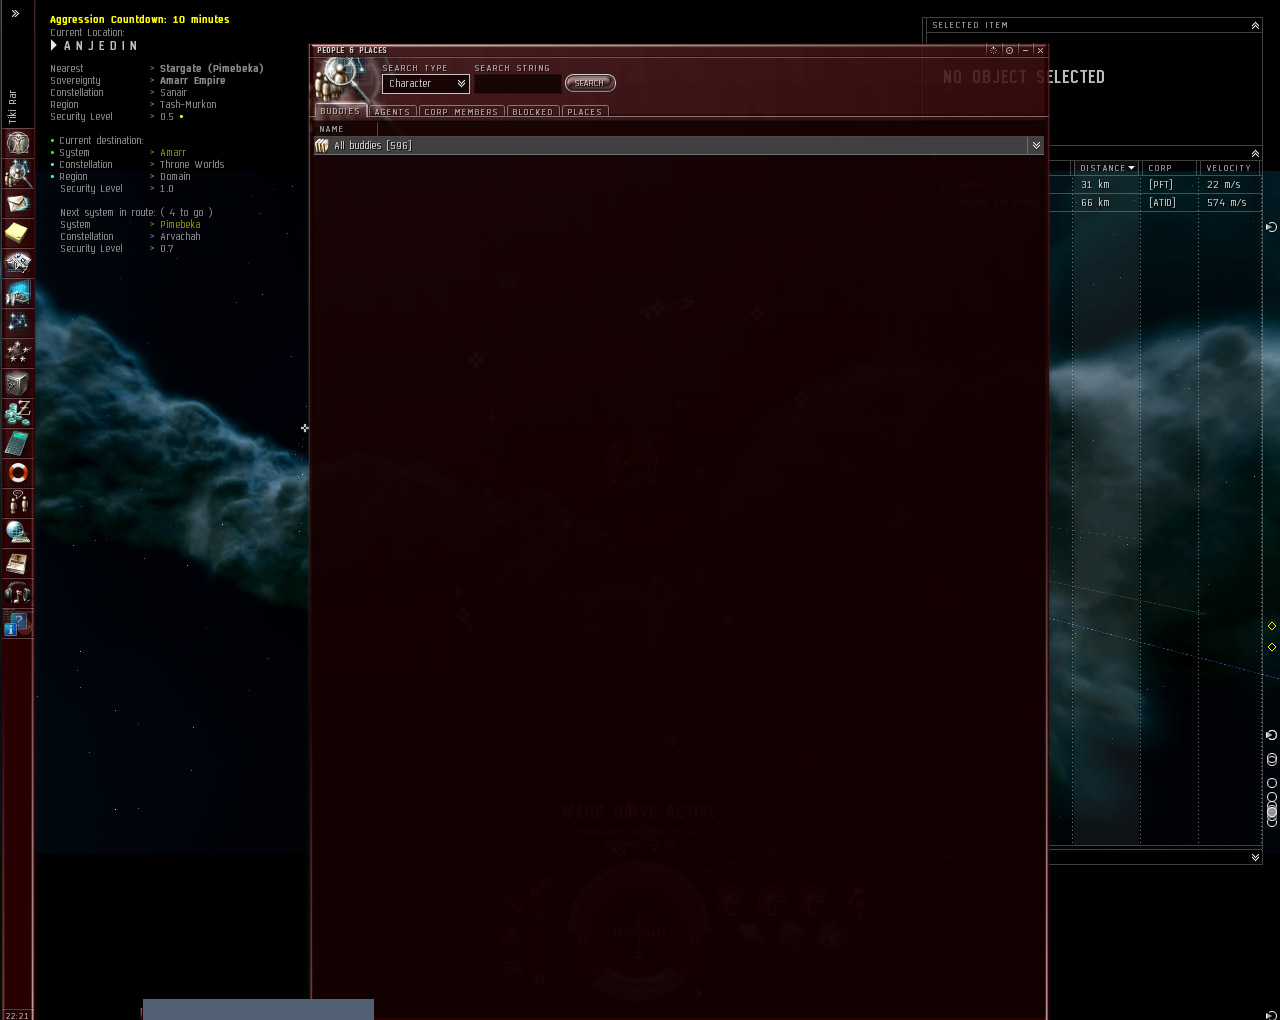Click the ANJEDIN system name

click(x=101, y=46)
